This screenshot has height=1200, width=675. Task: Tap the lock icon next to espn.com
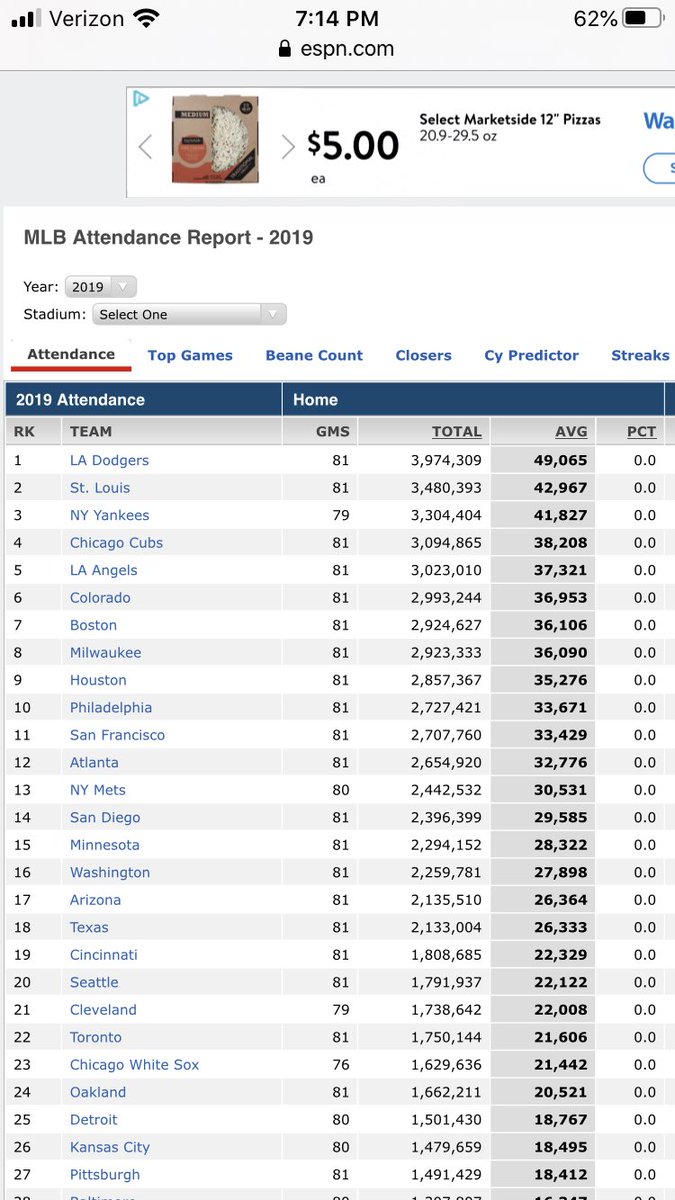(x=285, y=49)
